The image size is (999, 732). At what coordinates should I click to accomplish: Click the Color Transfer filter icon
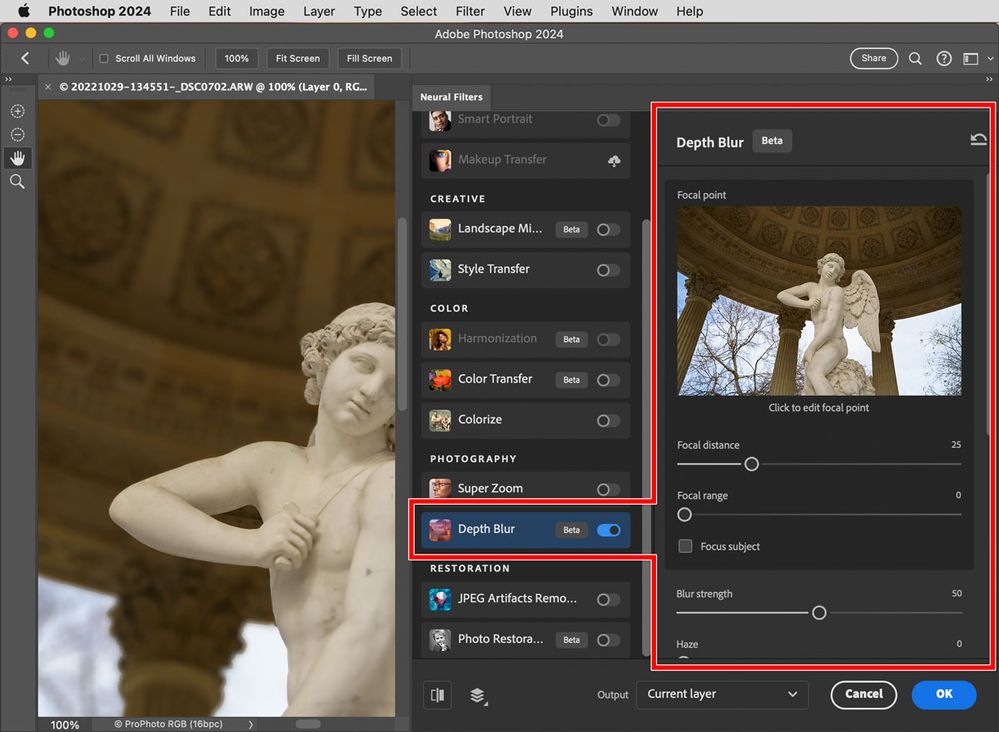click(440, 380)
